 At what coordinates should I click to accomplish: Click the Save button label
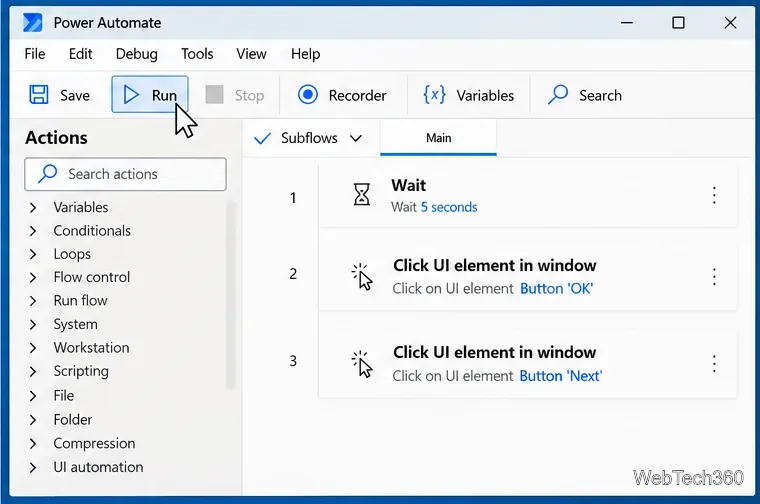point(75,95)
